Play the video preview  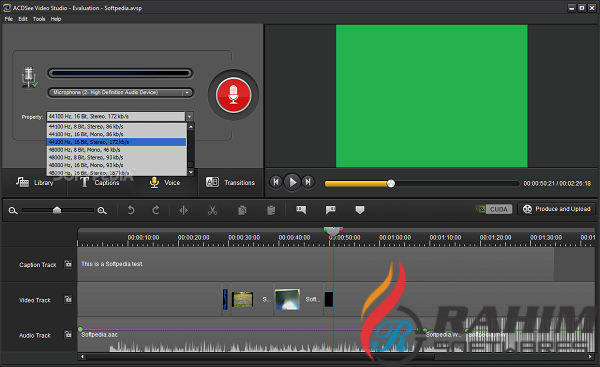[292, 182]
